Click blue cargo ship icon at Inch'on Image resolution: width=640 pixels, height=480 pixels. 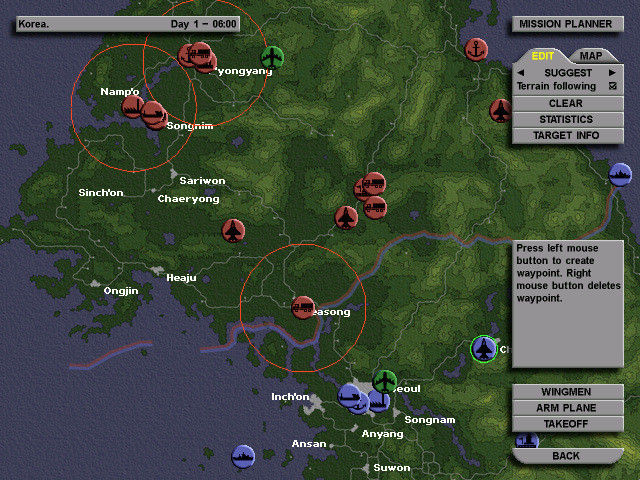click(x=349, y=395)
